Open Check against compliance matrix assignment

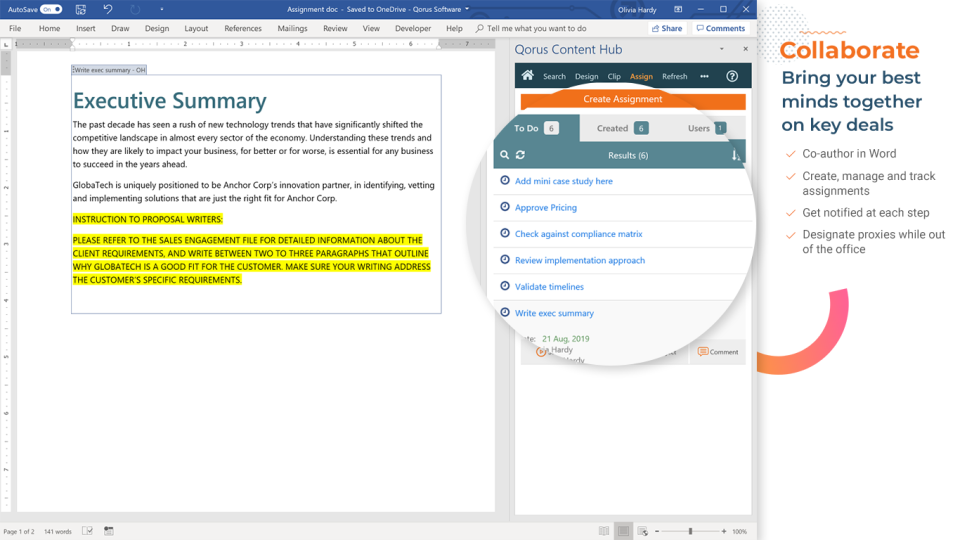pyautogui.click(x=578, y=234)
